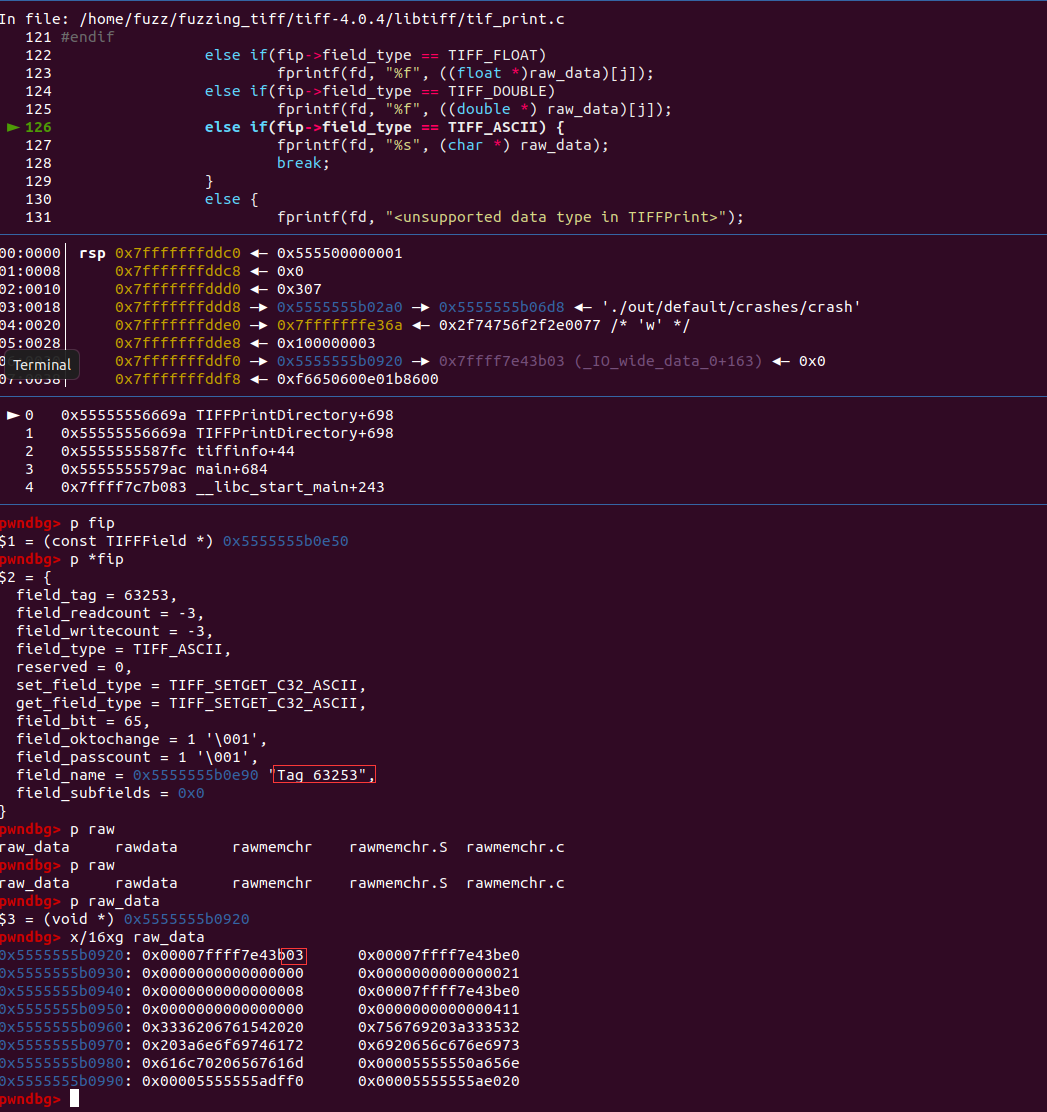Click rawmemchr.S completion suggestion in first list

398,847
